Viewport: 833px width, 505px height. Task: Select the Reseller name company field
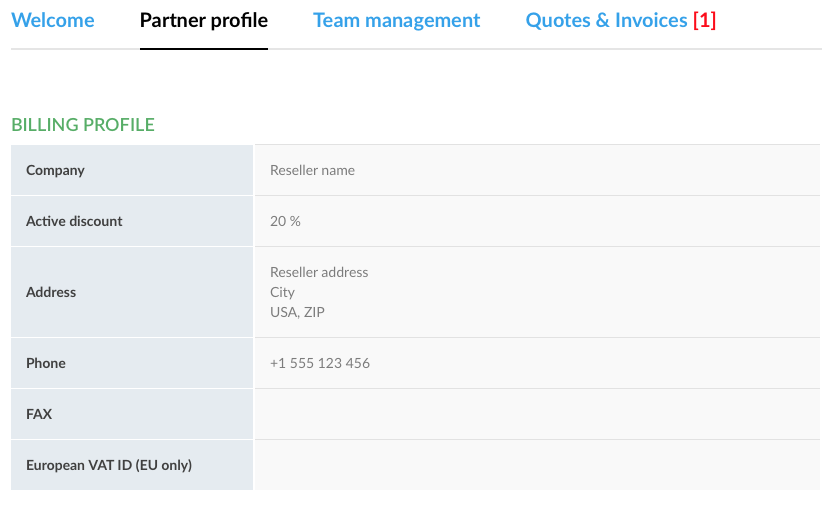coord(312,170)
